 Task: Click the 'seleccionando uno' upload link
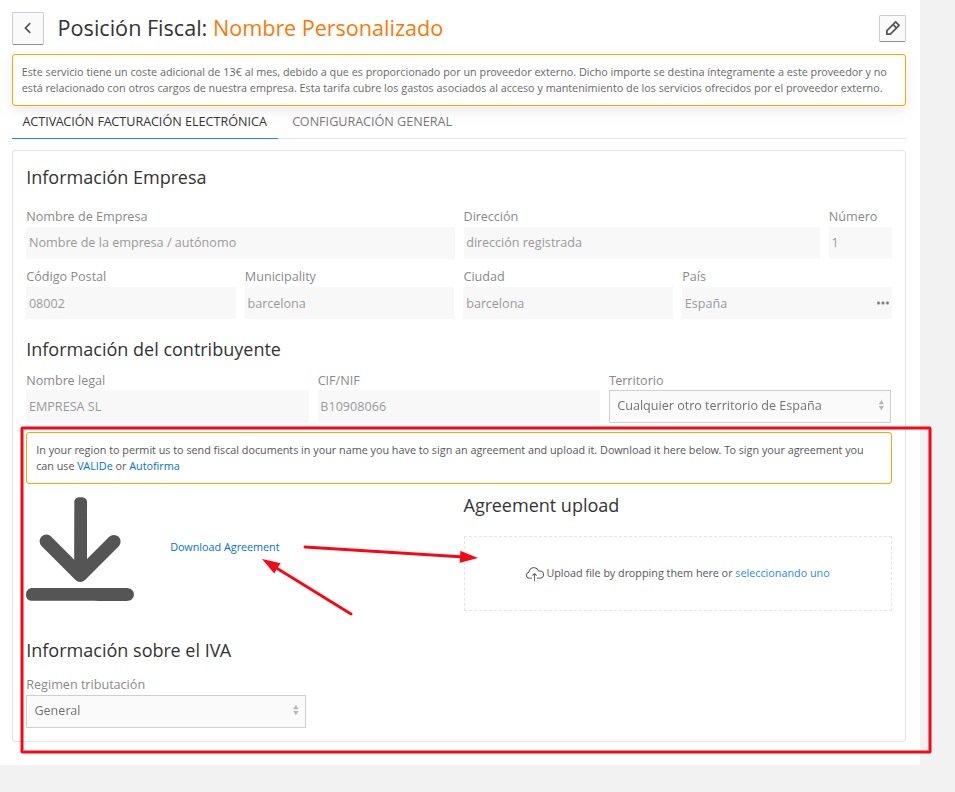[x=782, y=573]
